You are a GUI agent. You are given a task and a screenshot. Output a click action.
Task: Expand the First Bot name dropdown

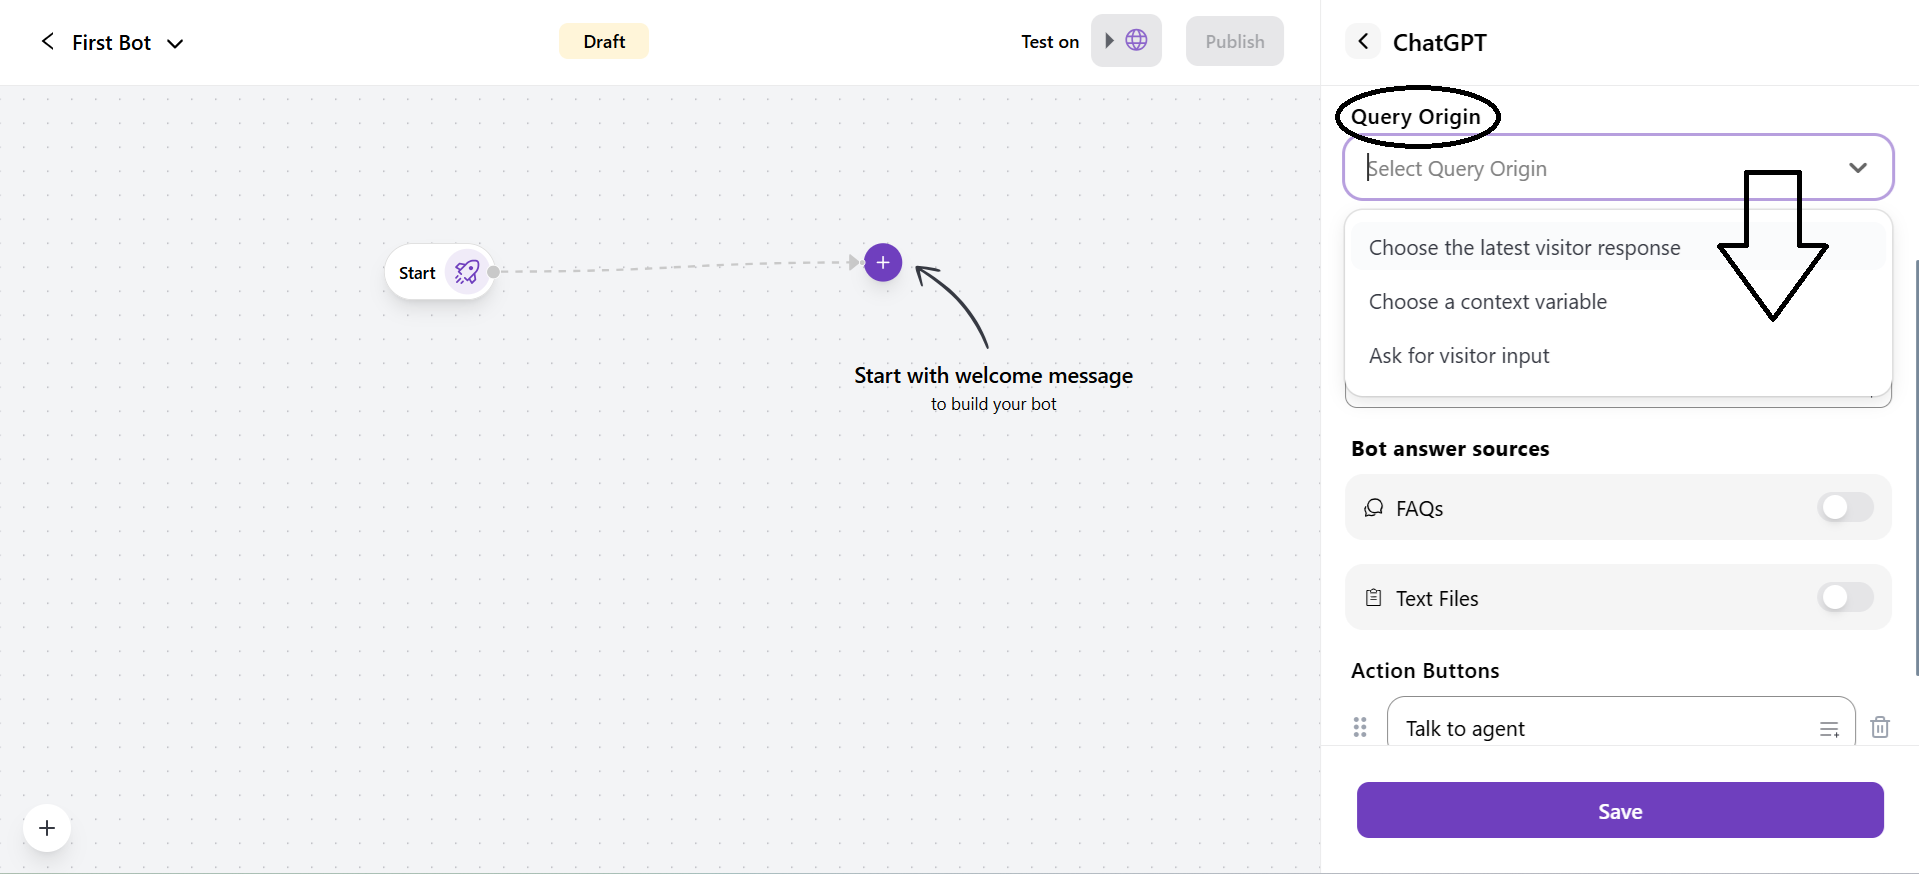pyautogui.click(x=175, y=43)
